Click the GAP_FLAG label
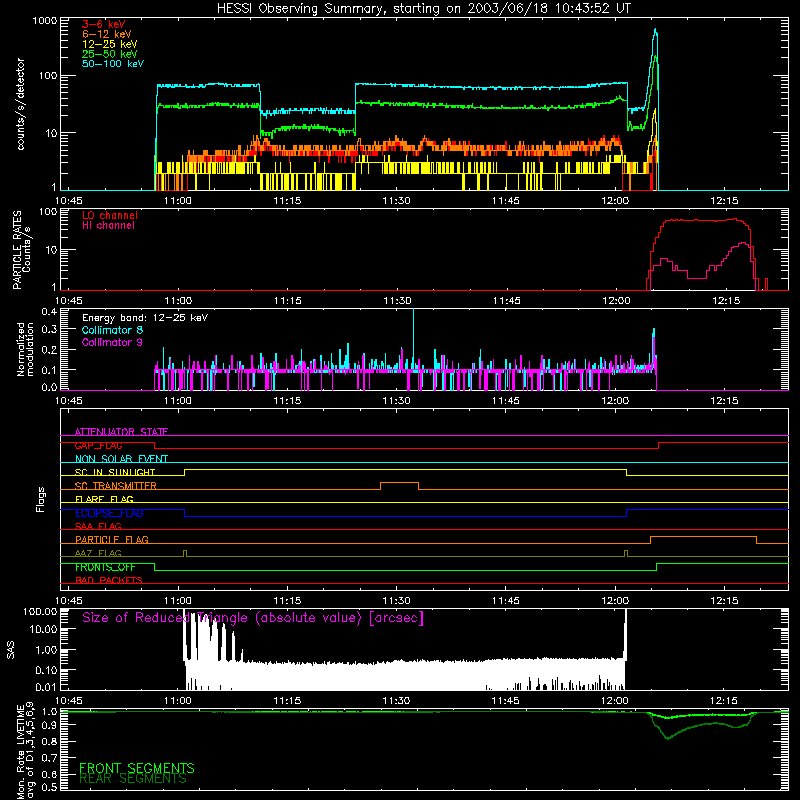 click(x=98, y=445)
